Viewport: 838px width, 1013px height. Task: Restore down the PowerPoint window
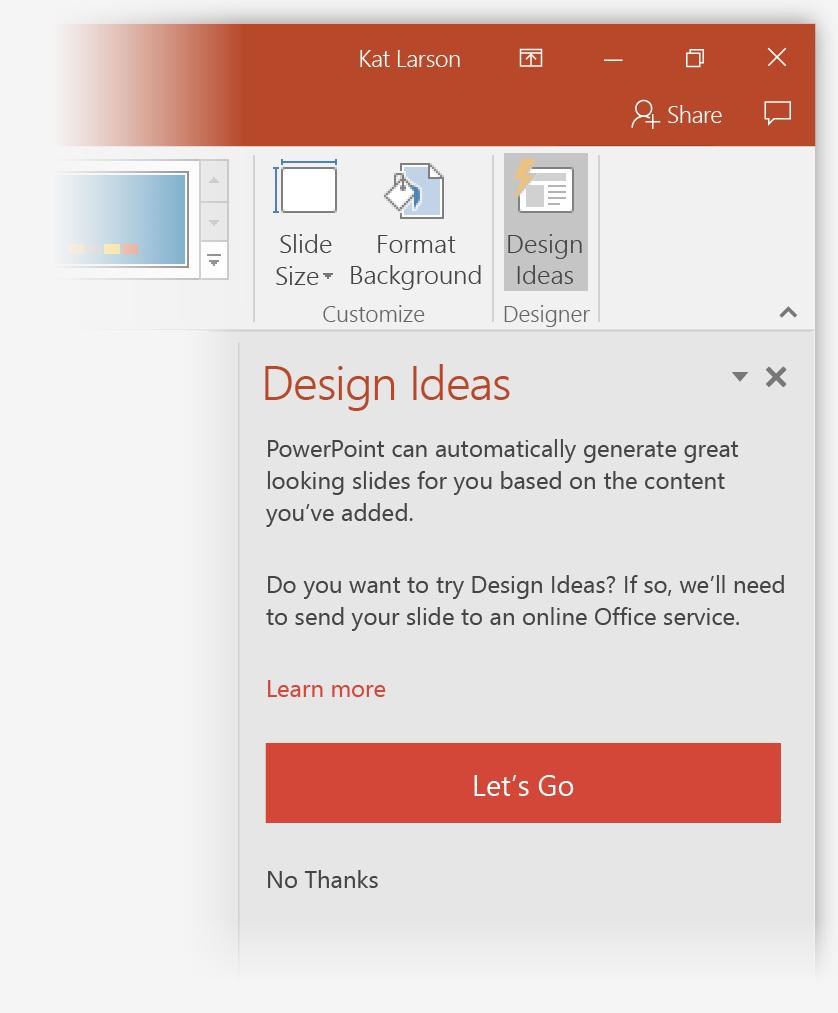tap(695, 59)
